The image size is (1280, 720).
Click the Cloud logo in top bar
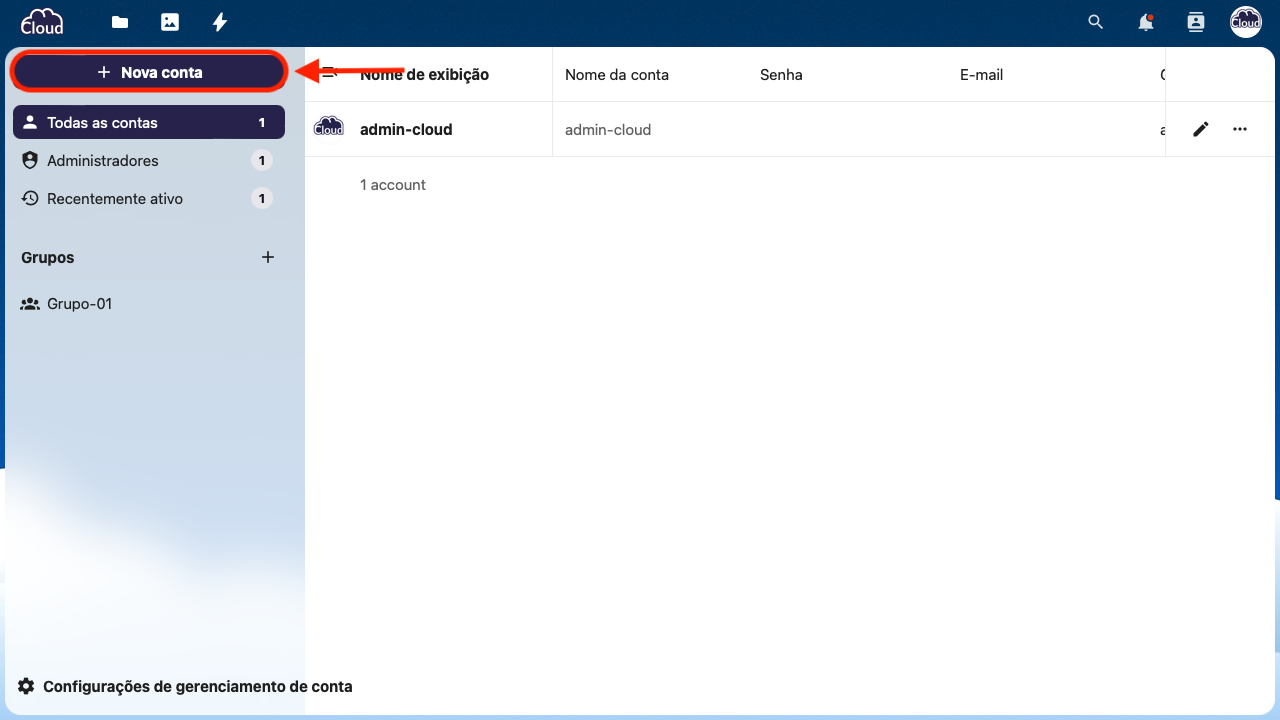[x=42, y=22]
